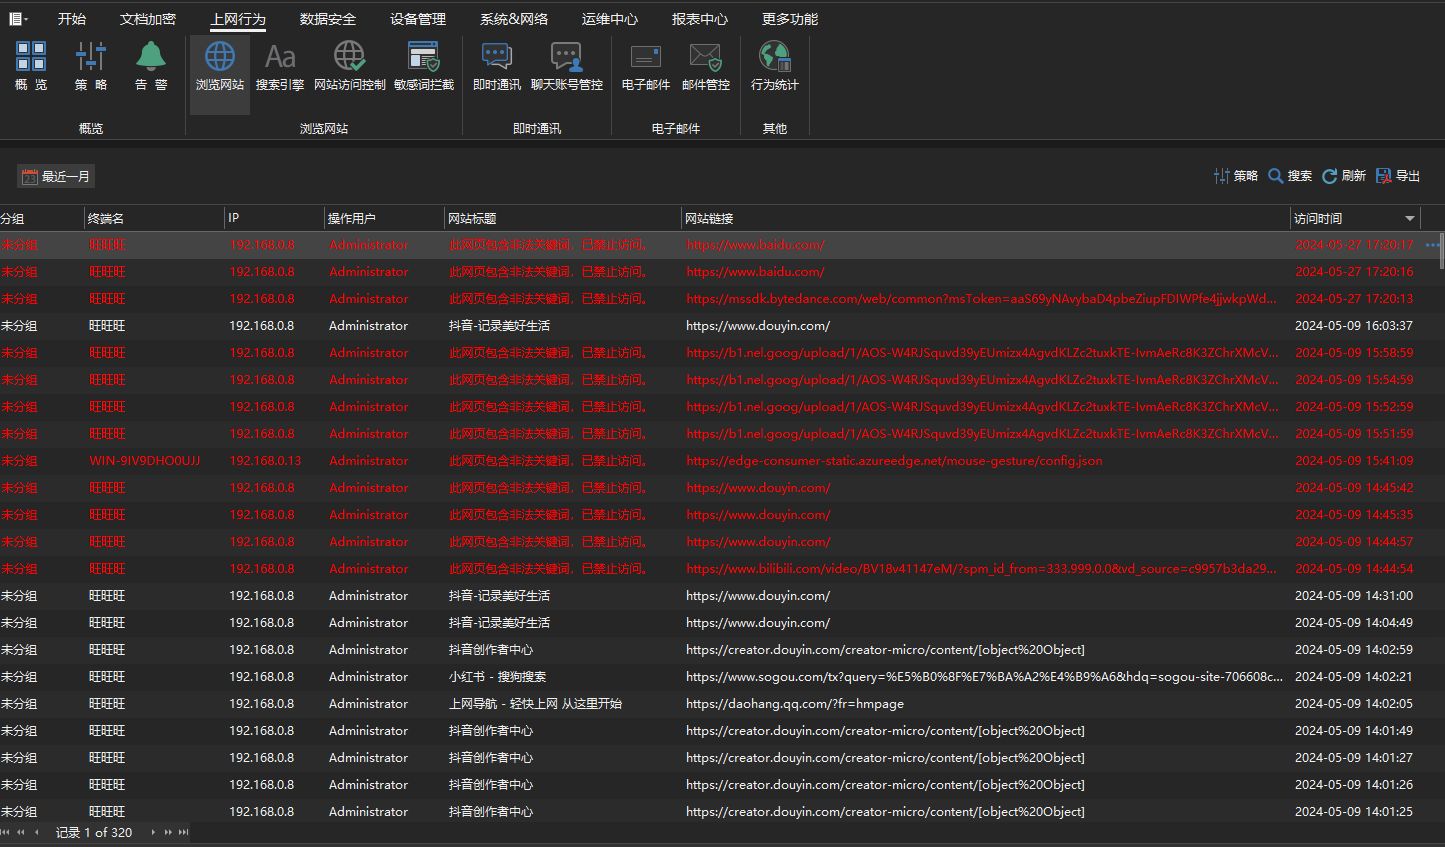Open the 系统&网络 tab
This screenshot has width=1445, height=847.
coord(514,19)
